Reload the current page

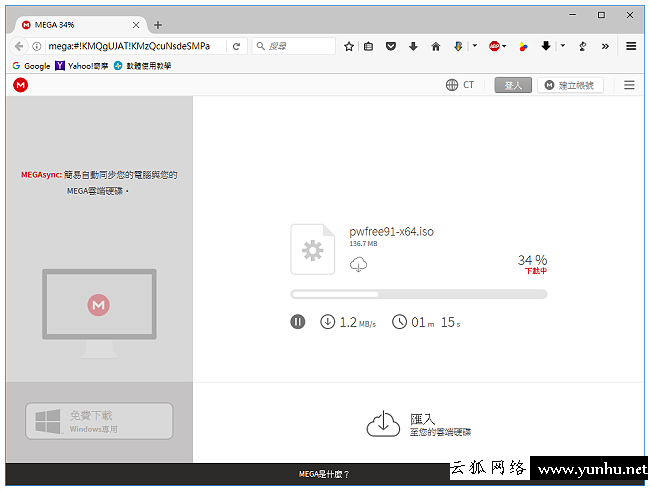tap(236, 46)
